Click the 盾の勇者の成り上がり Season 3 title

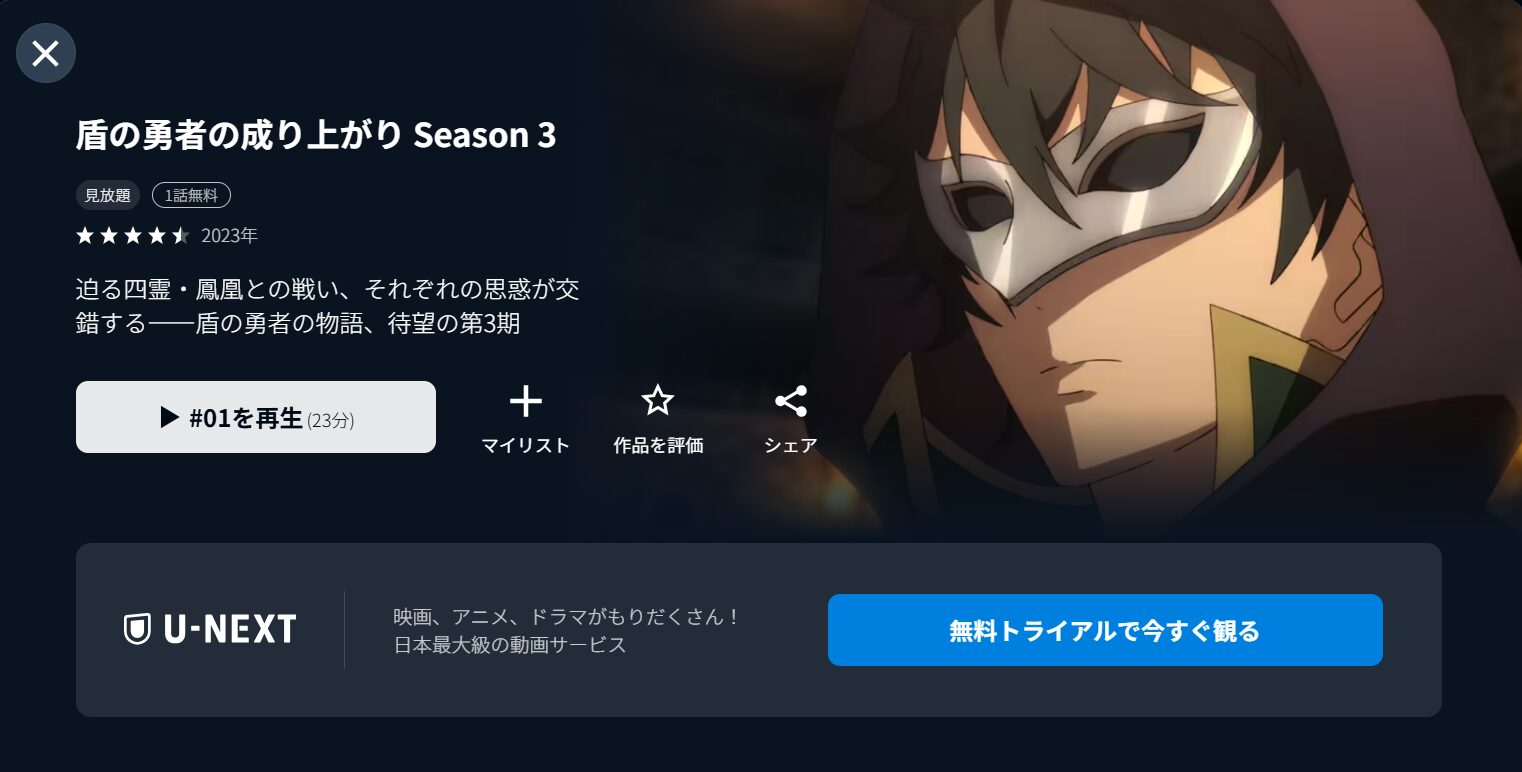(316, 135)
